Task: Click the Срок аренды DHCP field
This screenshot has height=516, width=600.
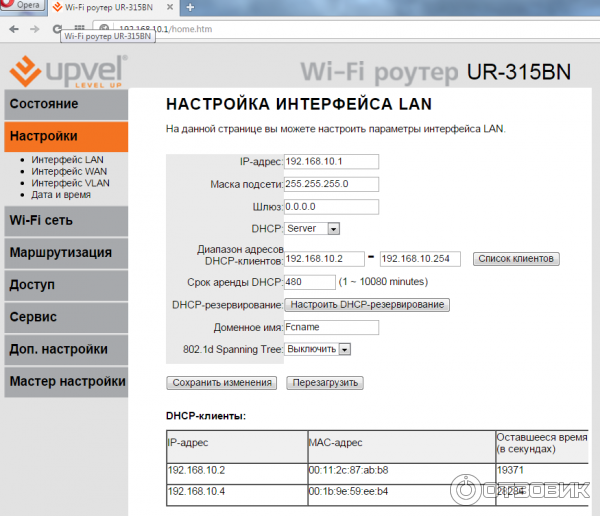Action: coord(310,282)
